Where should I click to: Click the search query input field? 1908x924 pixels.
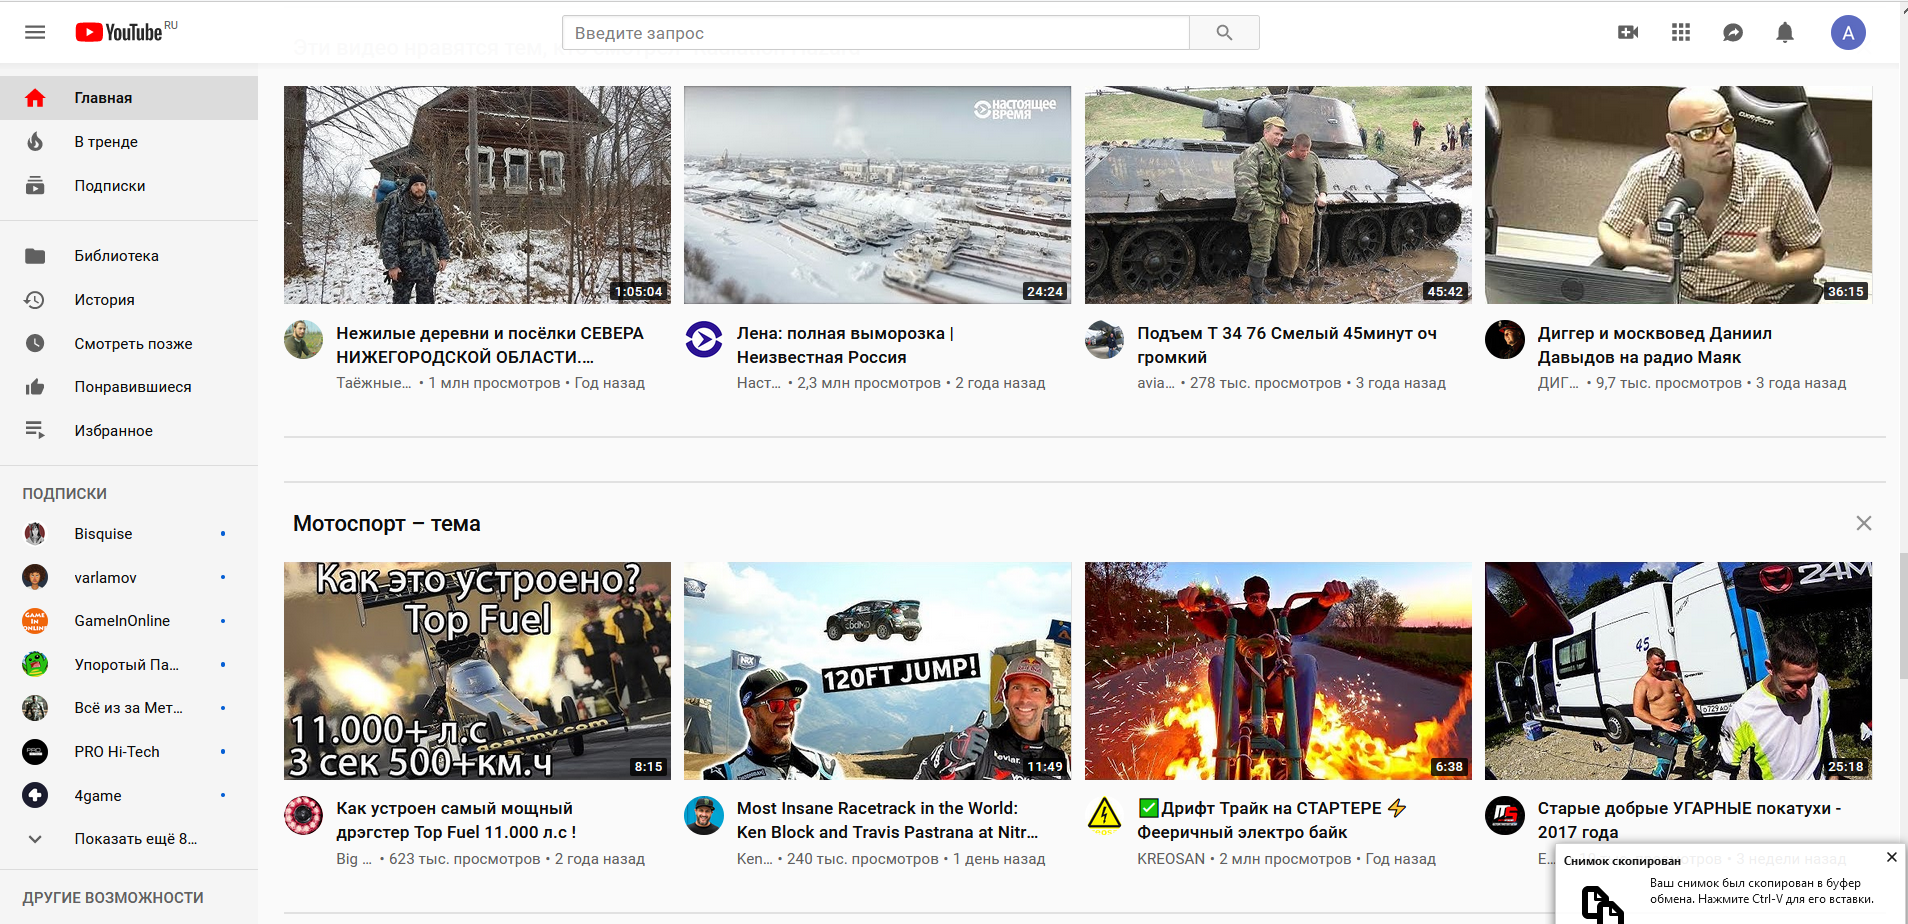click(x=876, y=33)
